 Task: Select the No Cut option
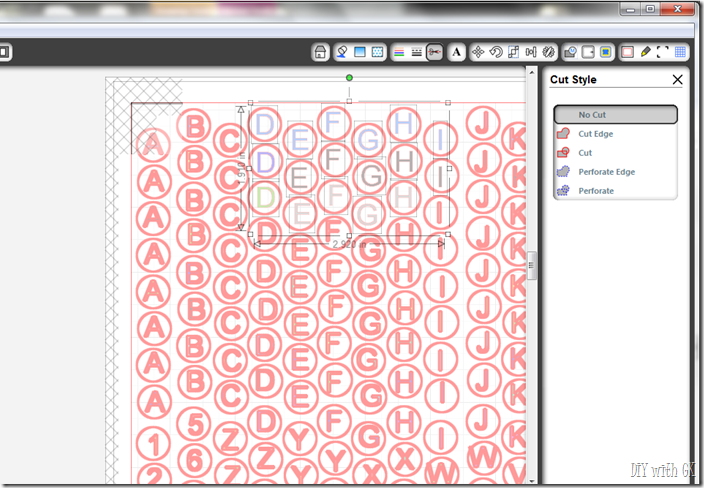tap(615, 114)
